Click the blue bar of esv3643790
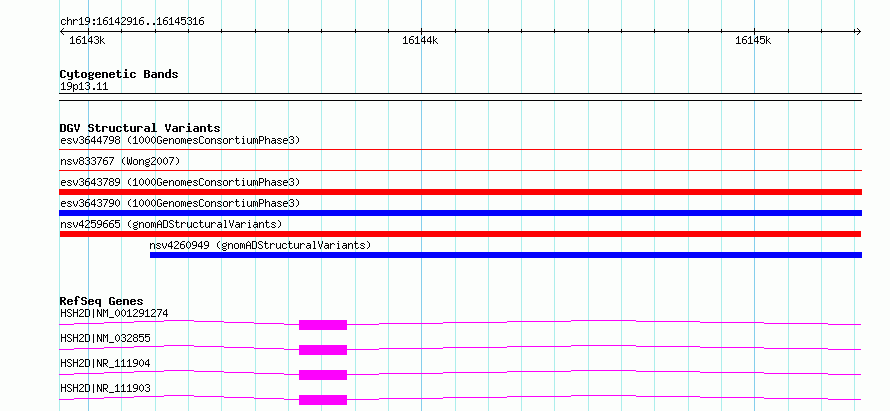The image size is (890, 411). tap(460, 213)
